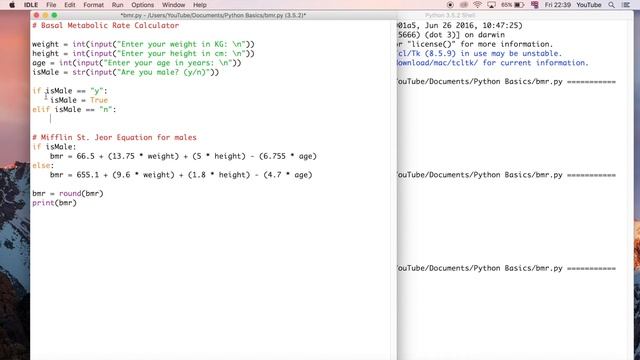This screenshot has width=640, height=360.
Task: Open the File menu
Action: pyautogui.click(x=51, y=5)
